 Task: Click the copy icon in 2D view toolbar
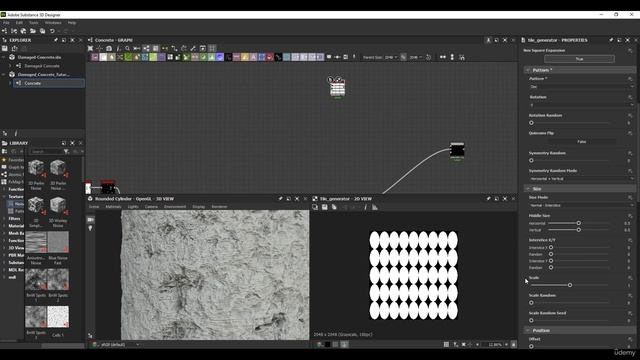315,207
